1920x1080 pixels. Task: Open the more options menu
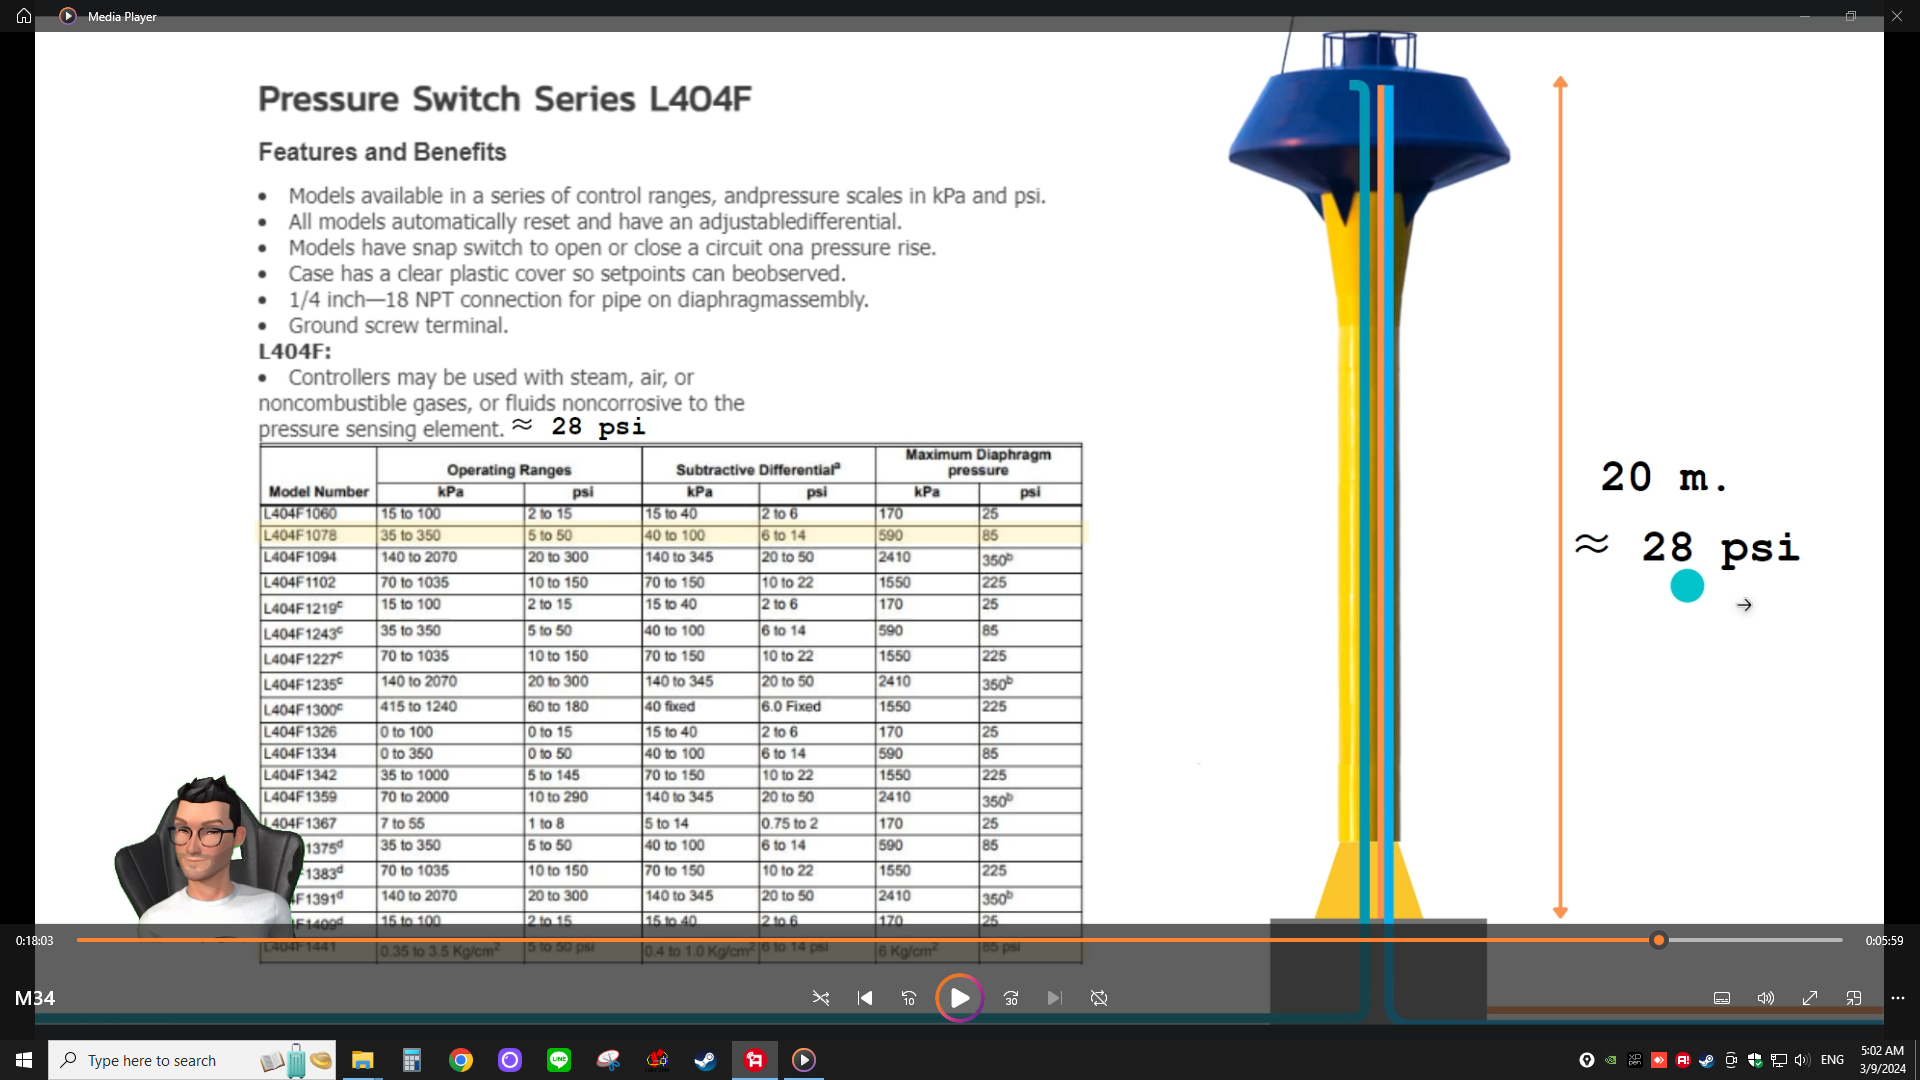coord(1898,998)
